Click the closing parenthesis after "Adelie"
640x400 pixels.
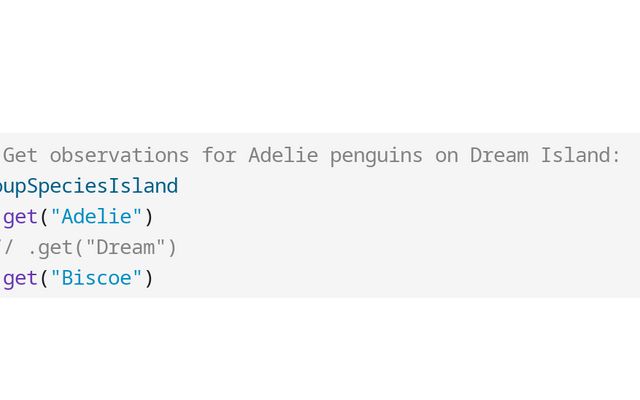click(x=149, y=217)
